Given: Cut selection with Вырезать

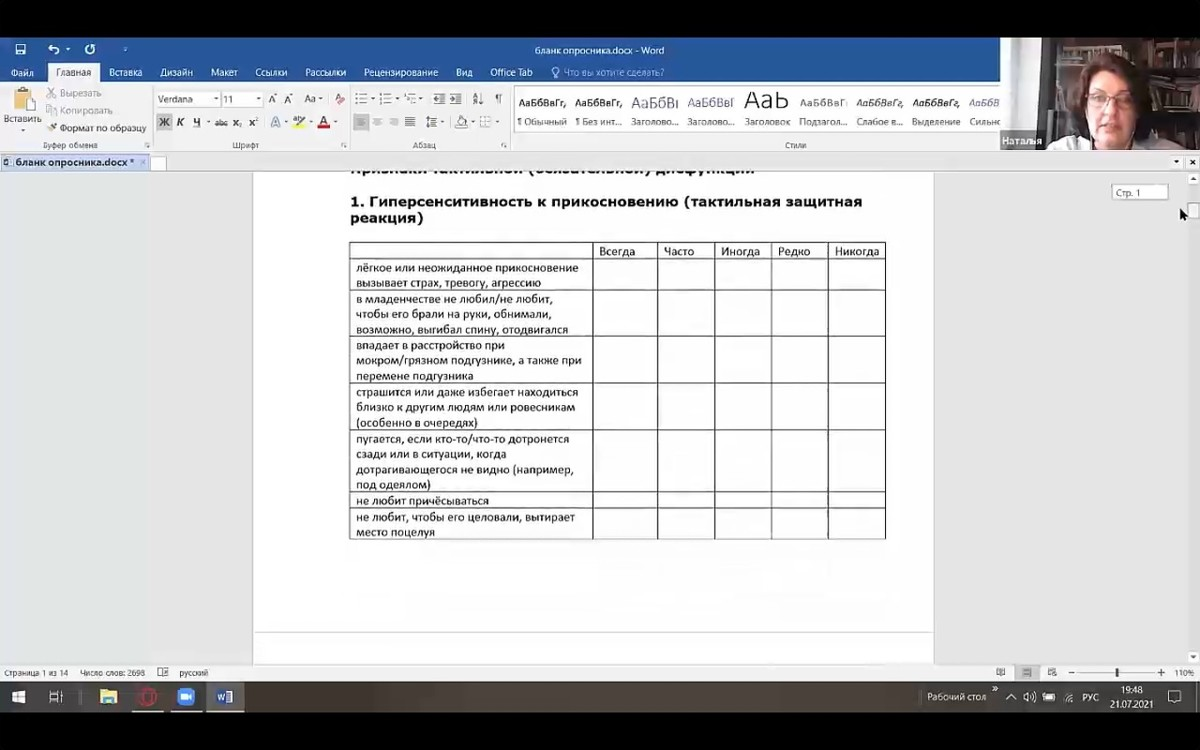Looking at the screenshot, I should pos(74,93).
